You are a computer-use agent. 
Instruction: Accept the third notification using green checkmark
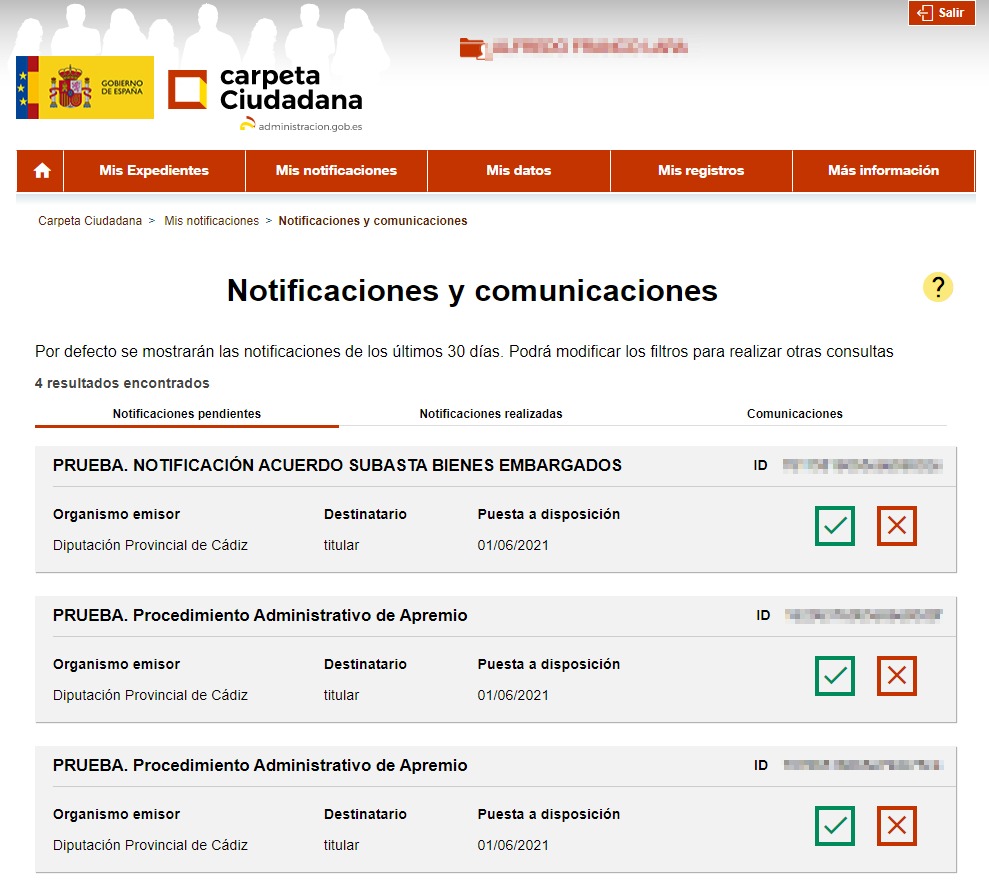834,826
